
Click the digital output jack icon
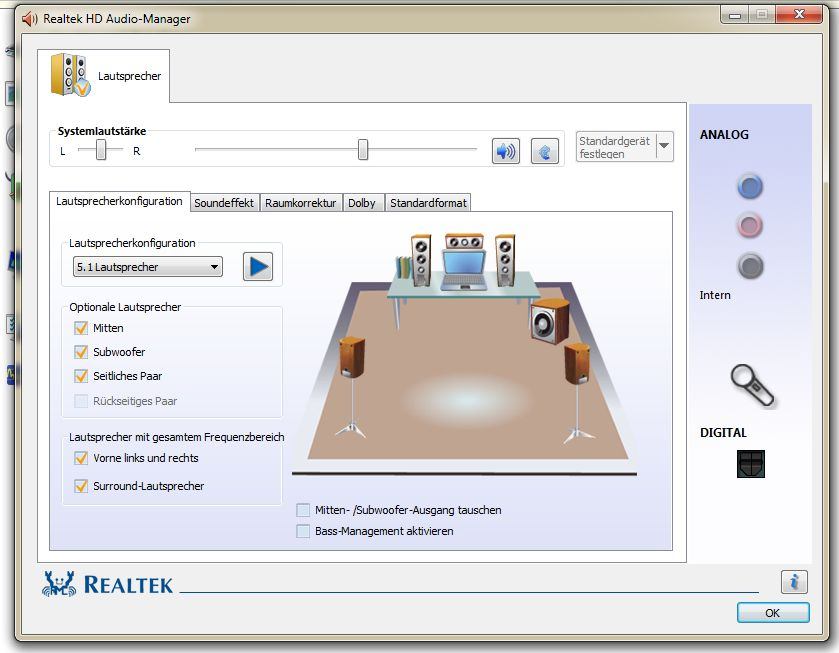click(751, 464)
